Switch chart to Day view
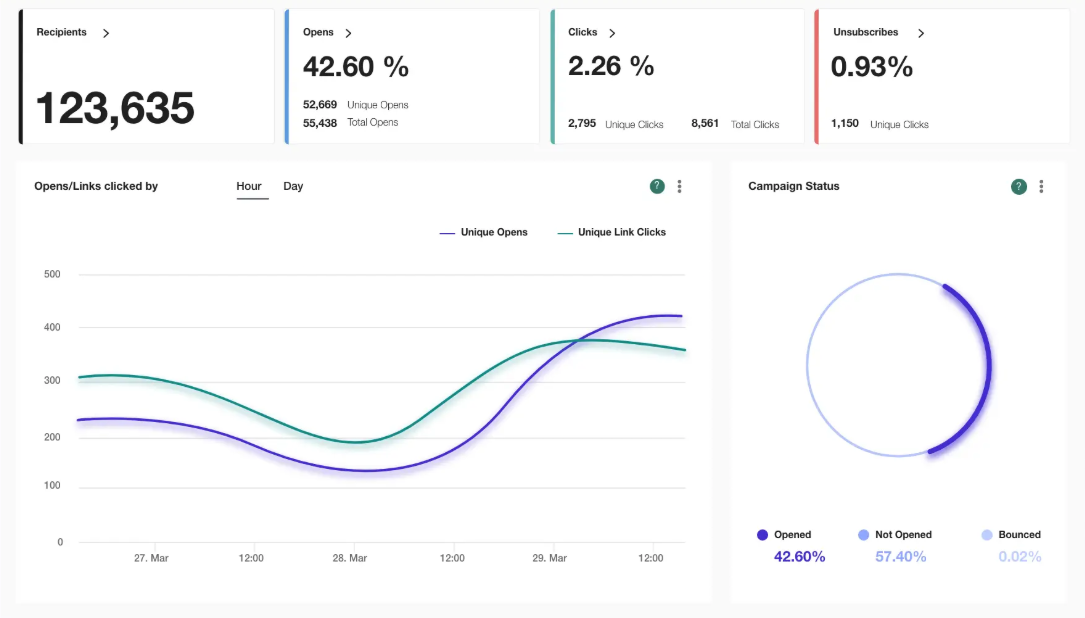The width and height of the screenshot is (1085, 618). point(293,186)
